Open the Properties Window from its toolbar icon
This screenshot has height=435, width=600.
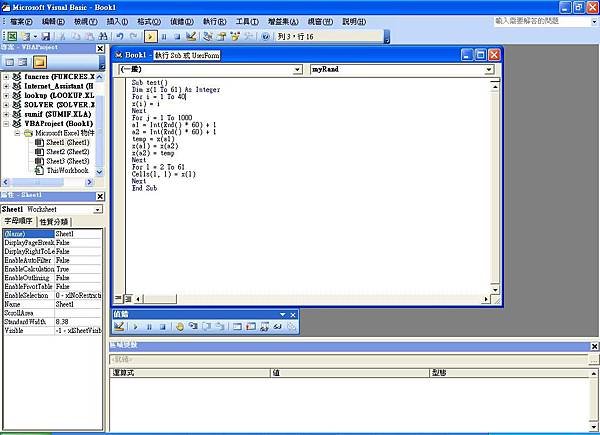coord(222,36)
